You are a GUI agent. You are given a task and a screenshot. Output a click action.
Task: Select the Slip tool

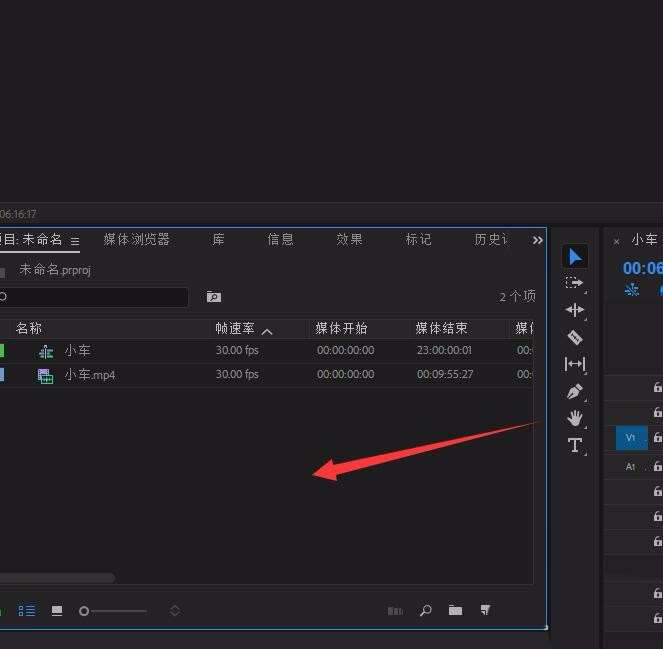click(x=575, y=364)
